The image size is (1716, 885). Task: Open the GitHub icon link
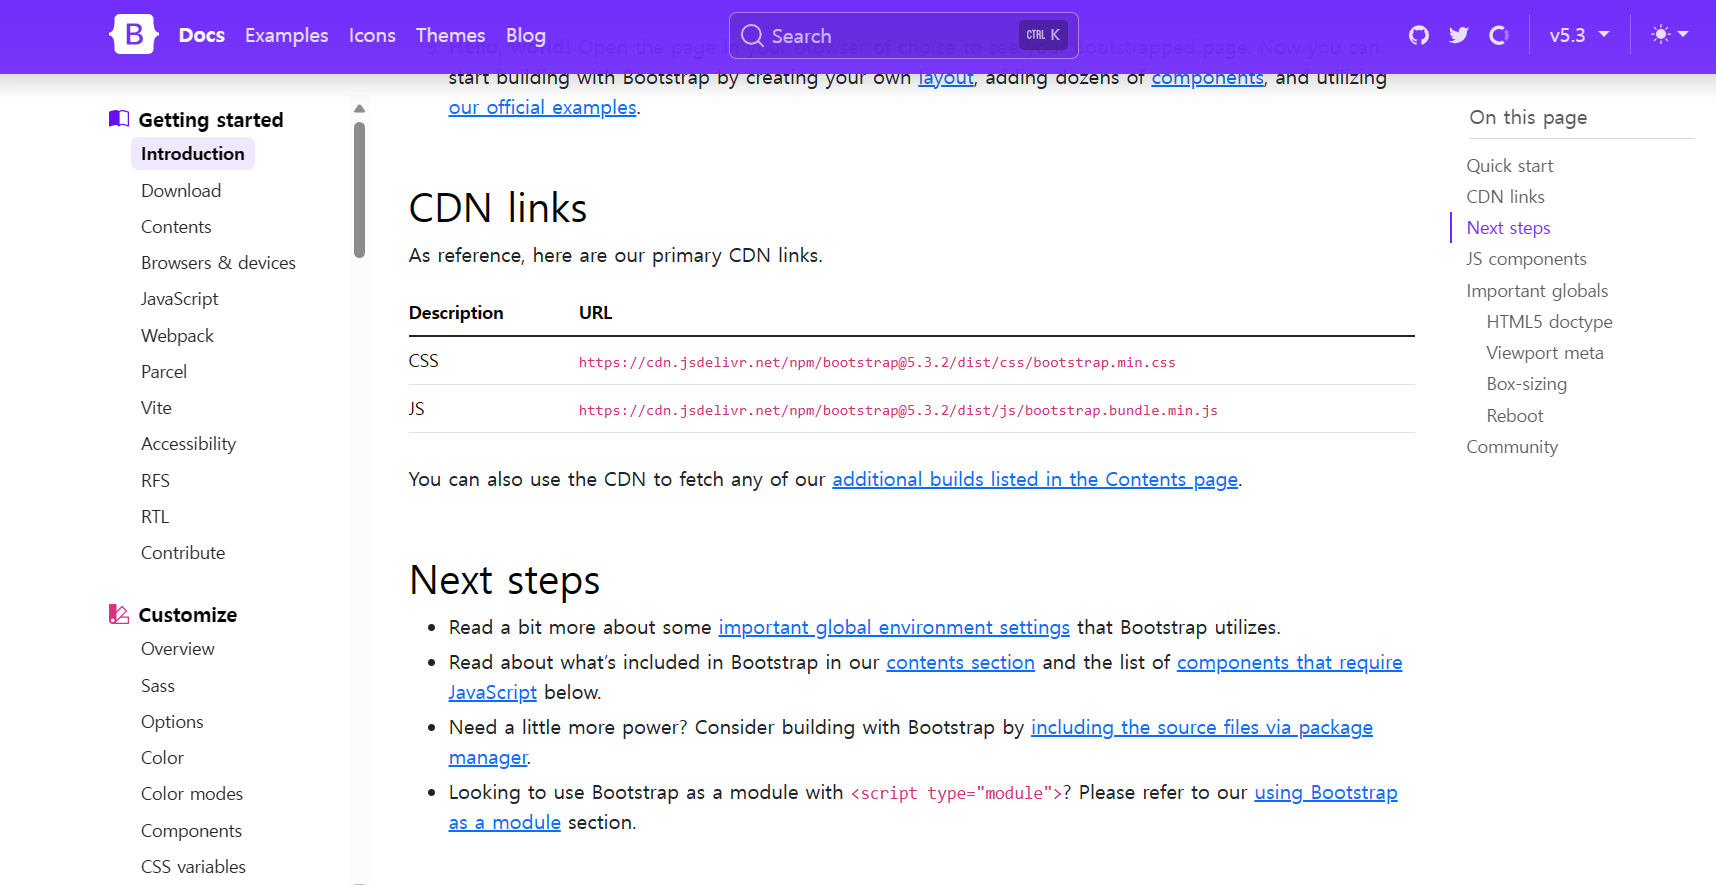(x=1419, y=36)
